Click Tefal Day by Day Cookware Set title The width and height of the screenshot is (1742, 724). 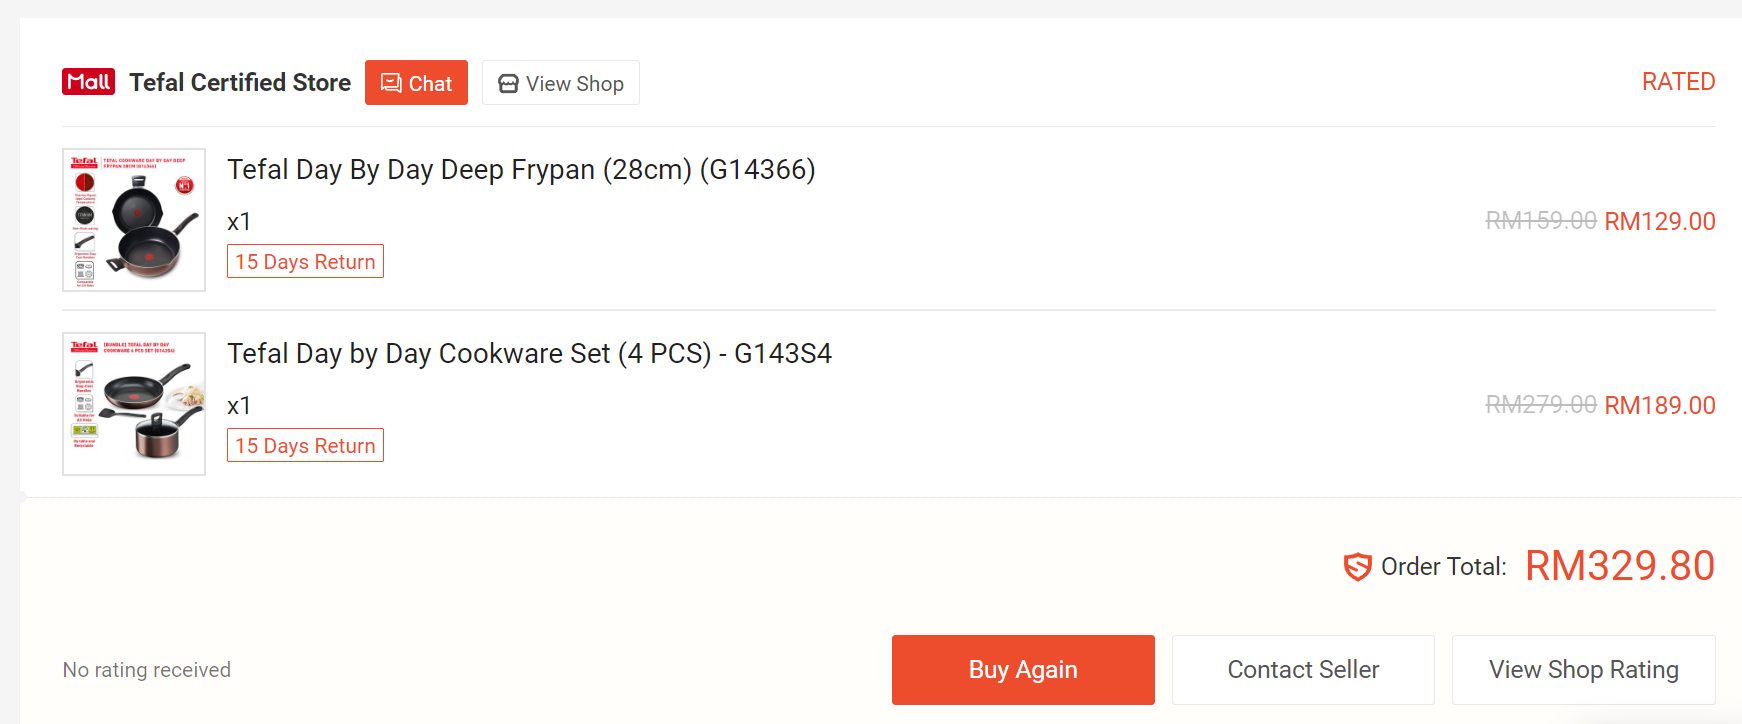pos(529,354)
